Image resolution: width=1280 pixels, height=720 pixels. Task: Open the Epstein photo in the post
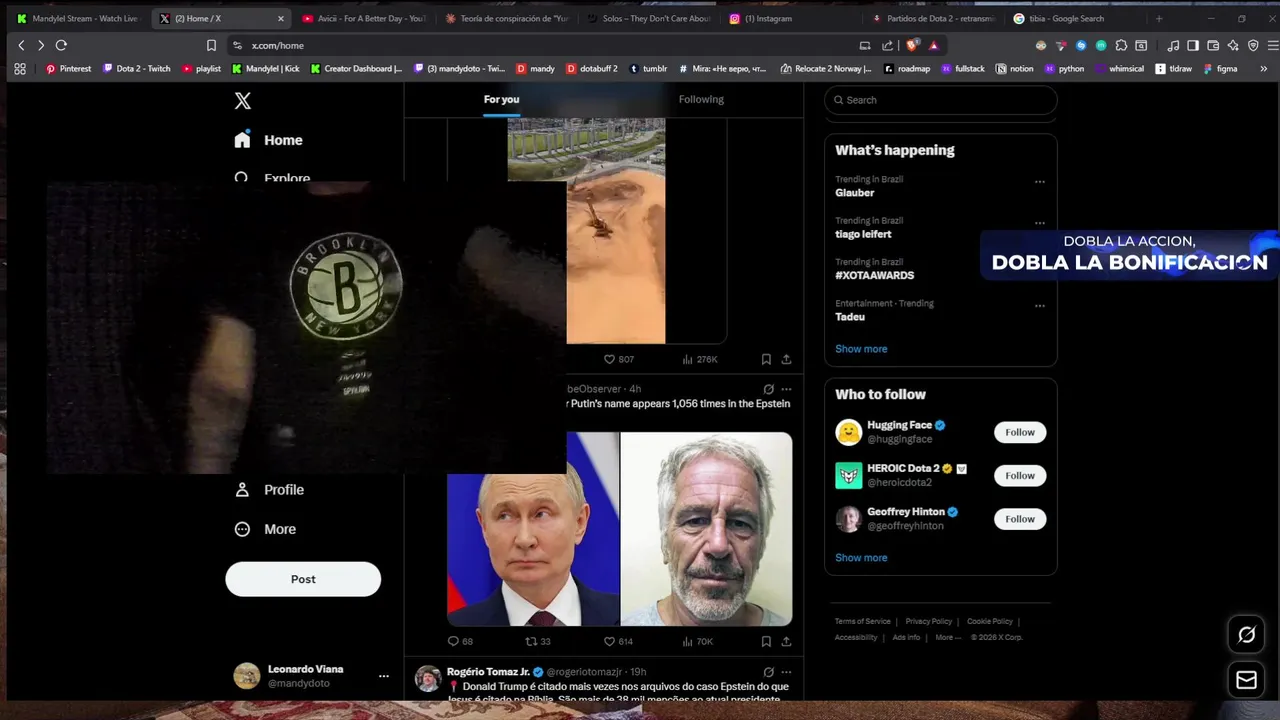(x=707, y=529)
